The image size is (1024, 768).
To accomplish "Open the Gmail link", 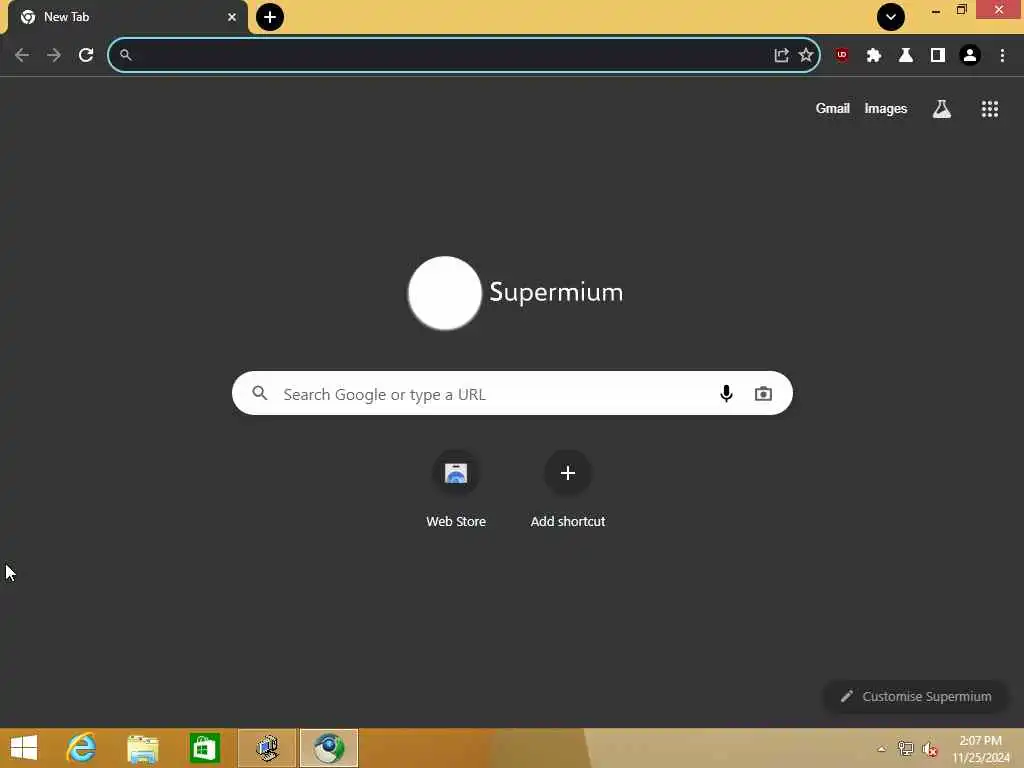I will pos(833,108).
